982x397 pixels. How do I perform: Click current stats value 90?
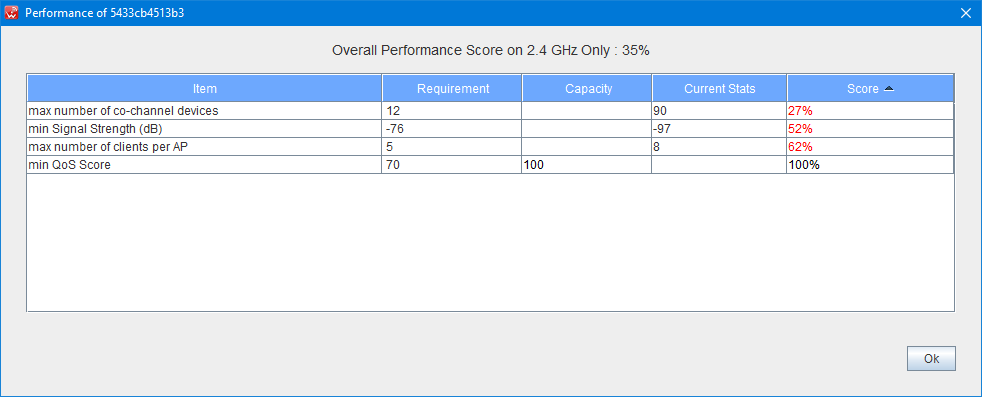pyautogui.click(x=659, y=111)
